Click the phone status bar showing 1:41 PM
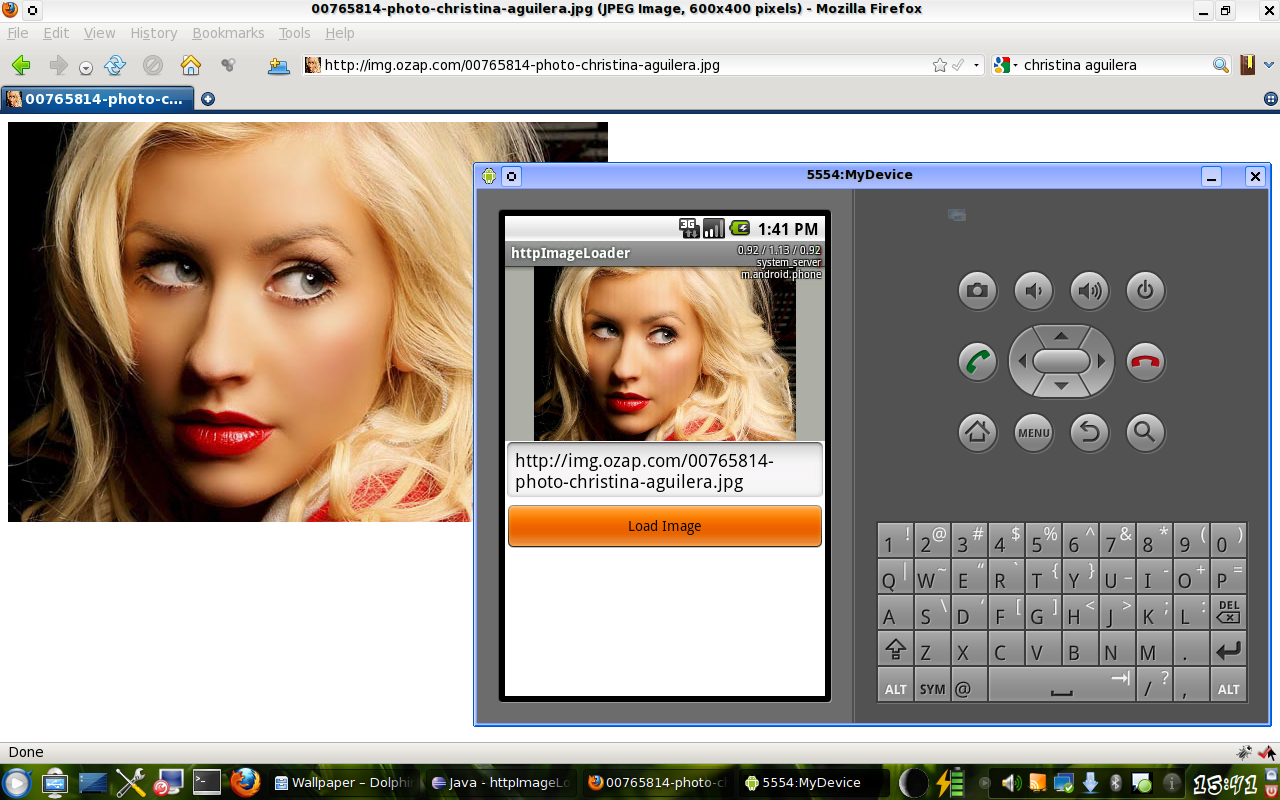Viewport: 1280px width, 800px height. (665, 228)
